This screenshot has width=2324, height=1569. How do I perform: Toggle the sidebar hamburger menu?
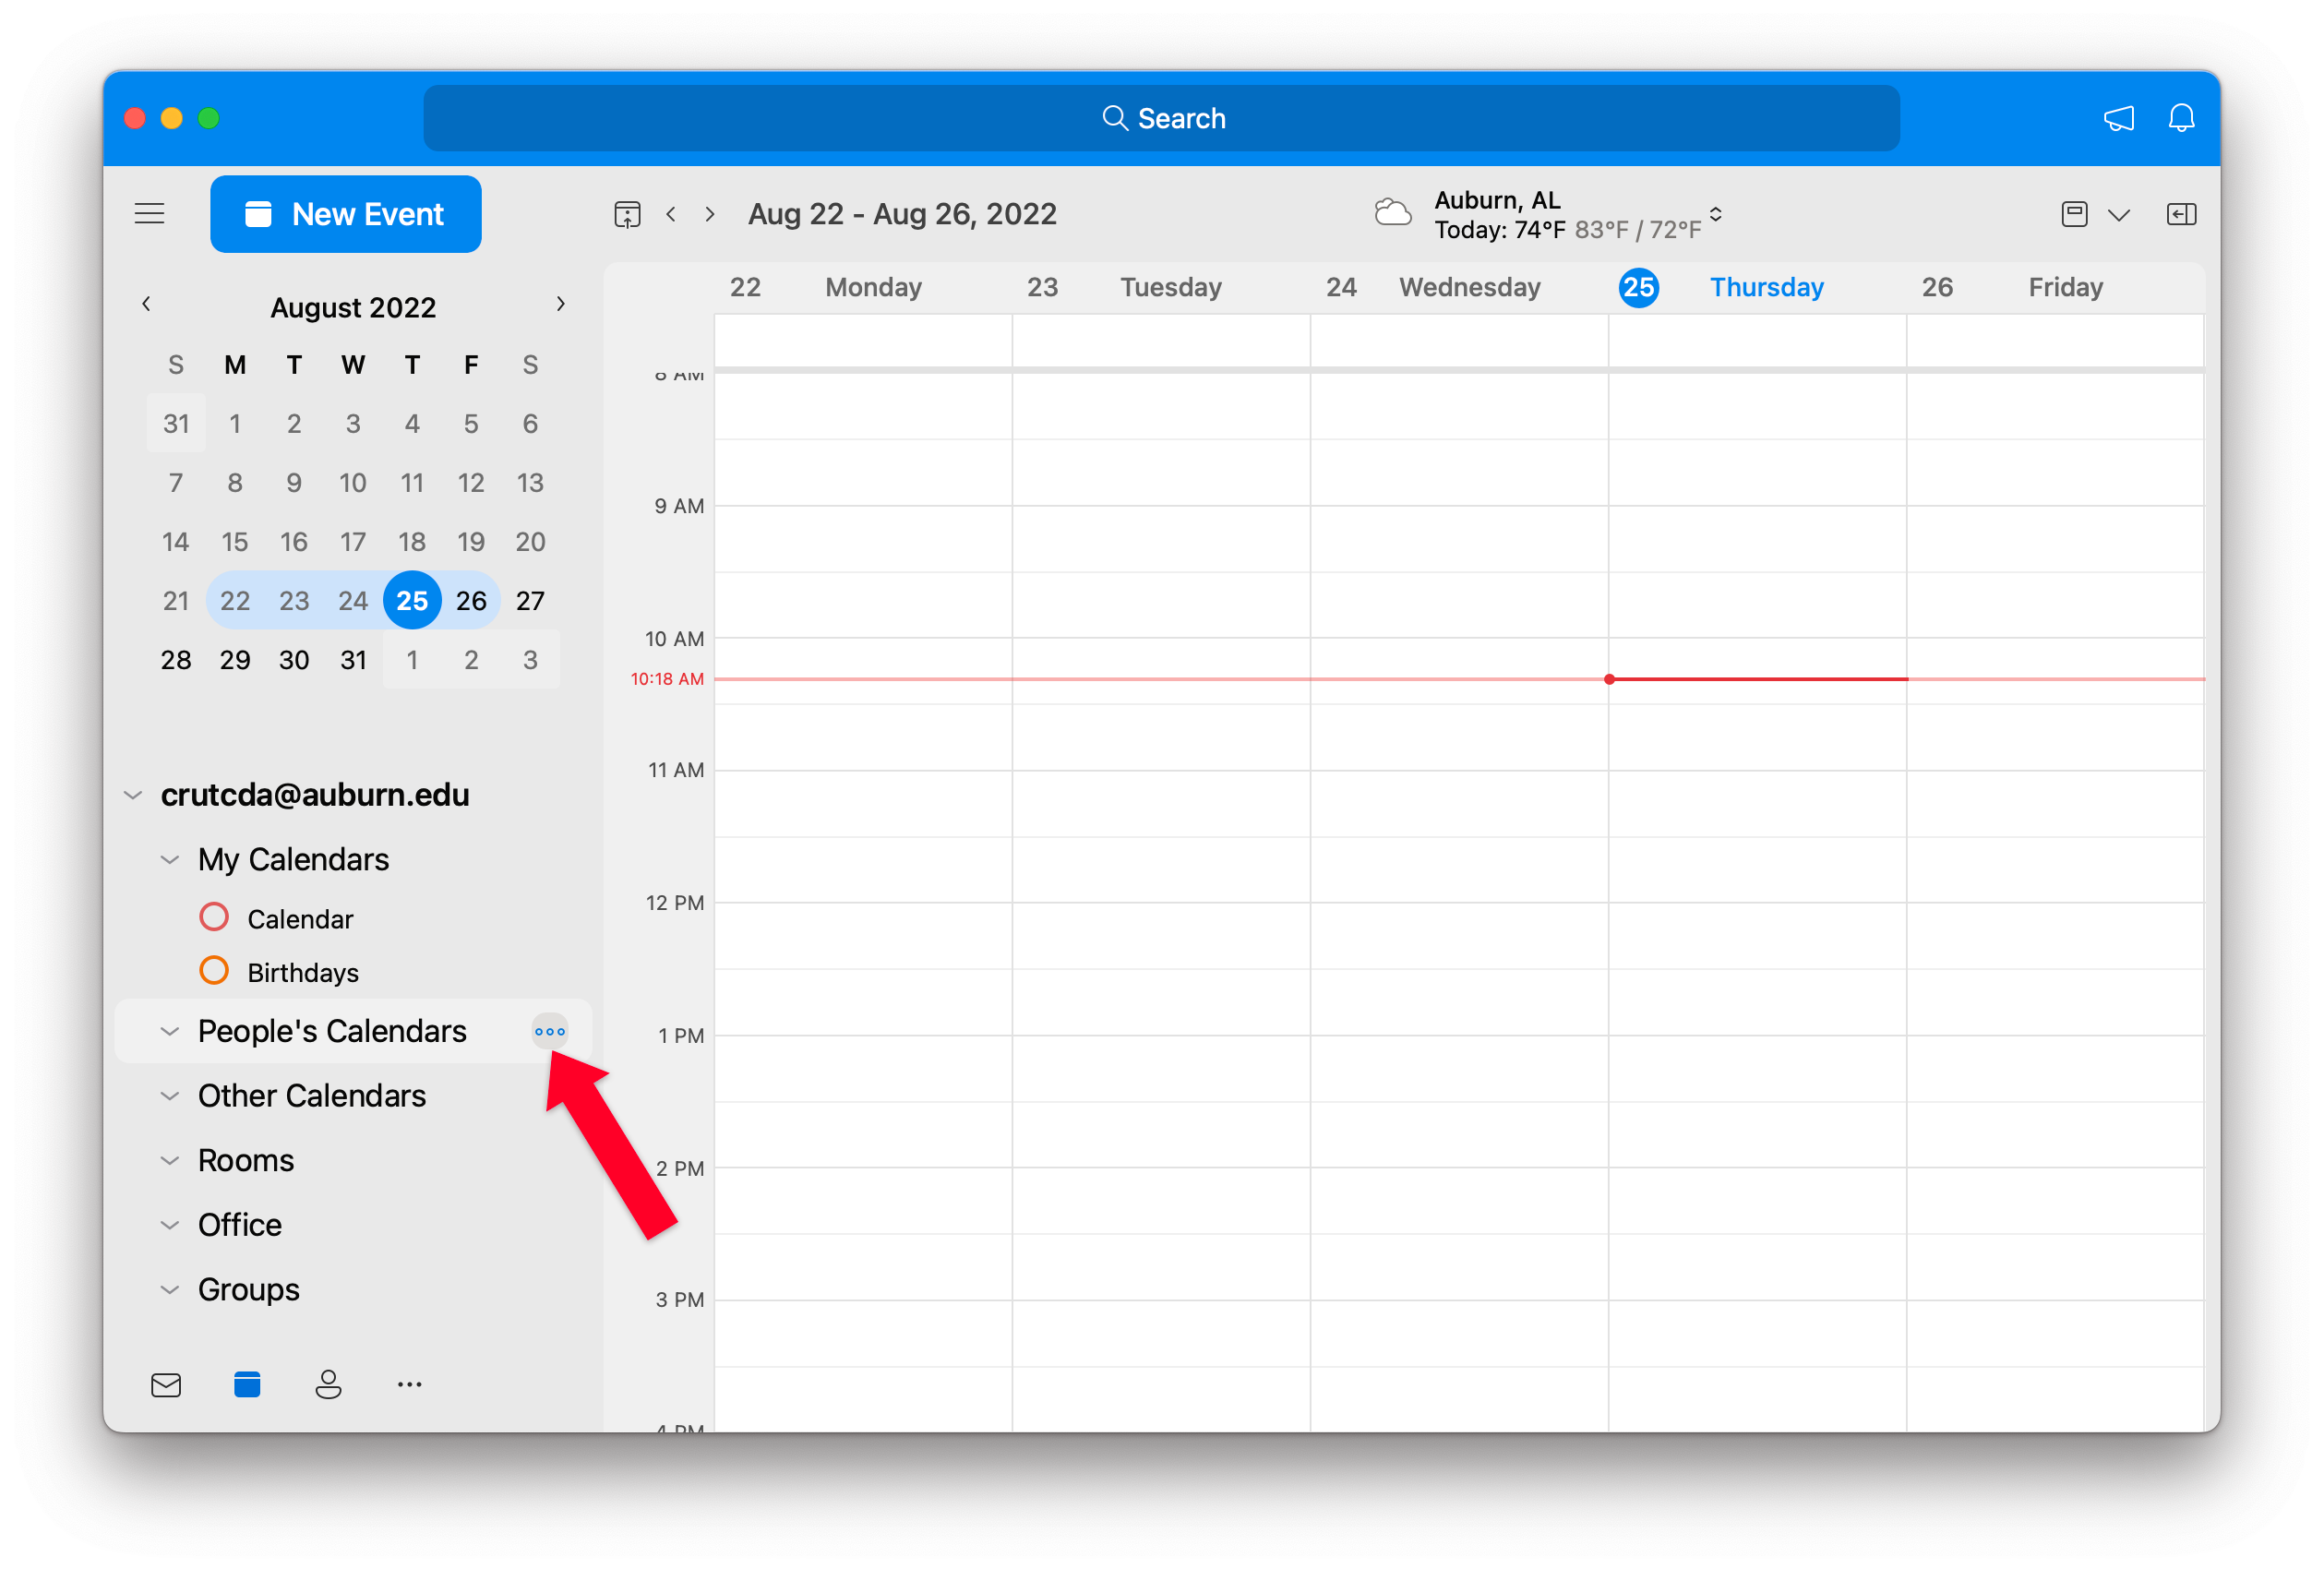(x=149, y=213)
